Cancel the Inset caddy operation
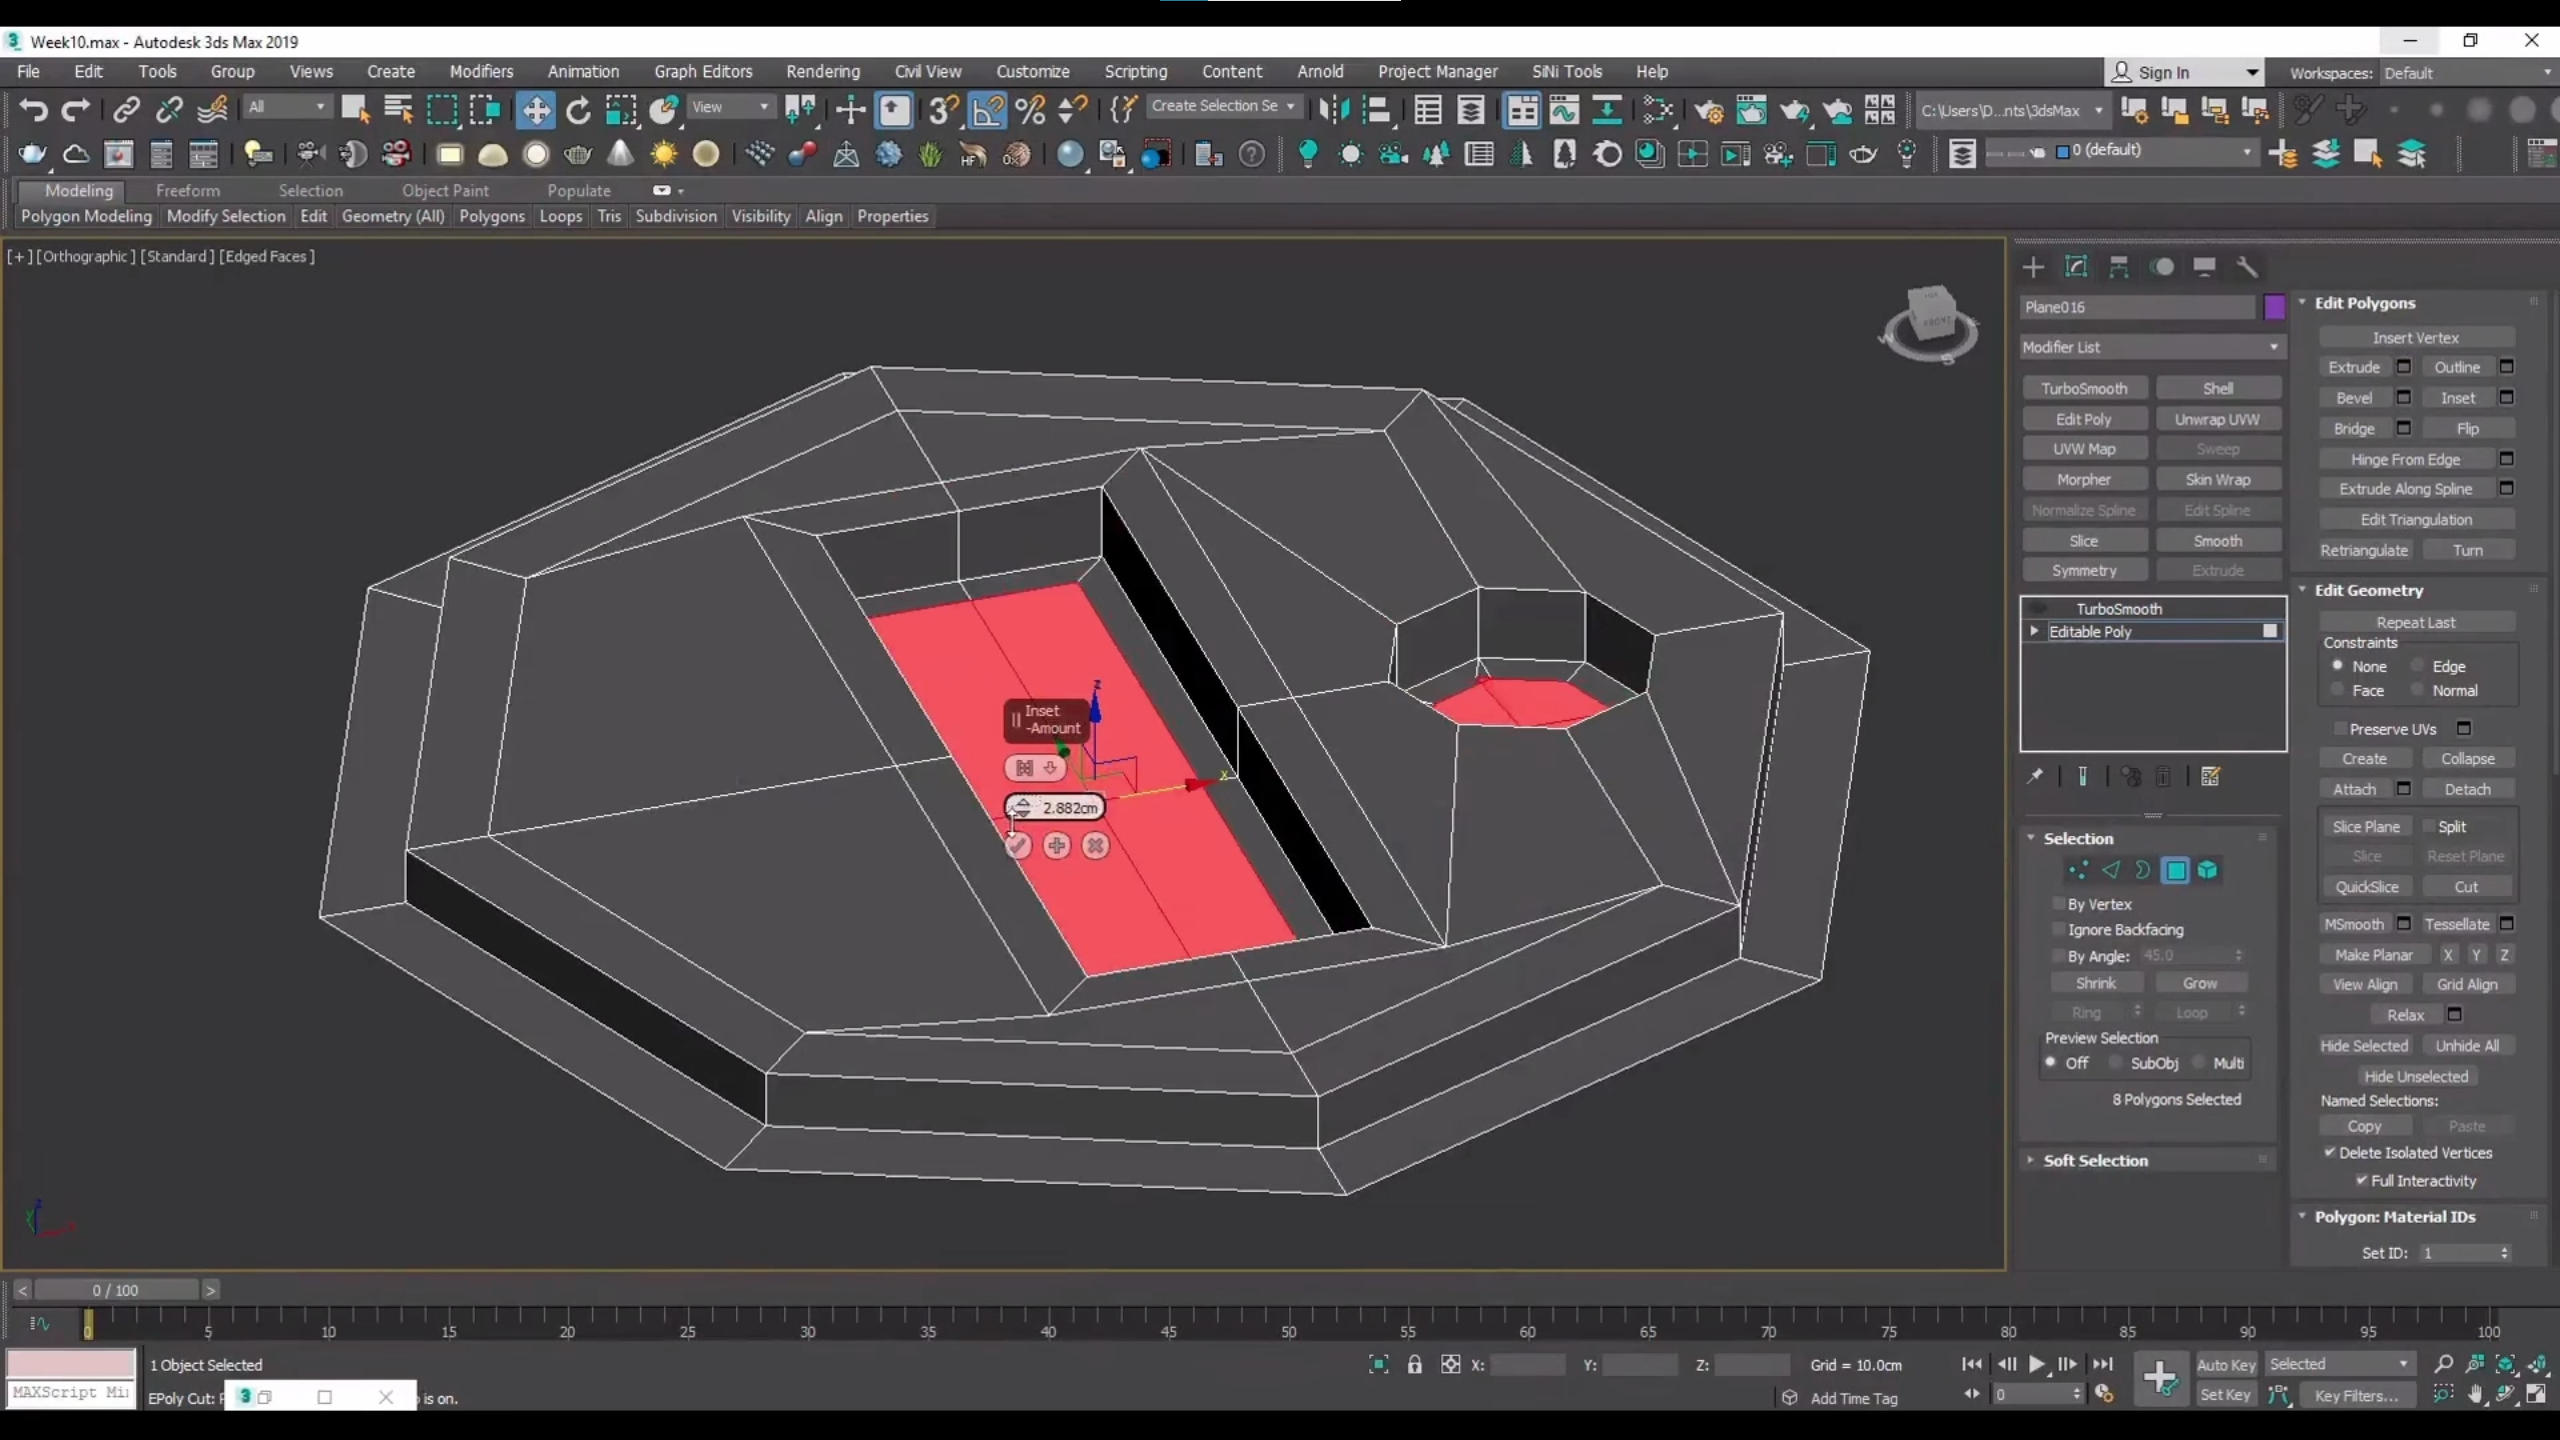Screen dimensions: 2560x1440 click(x=1096, y=846)
